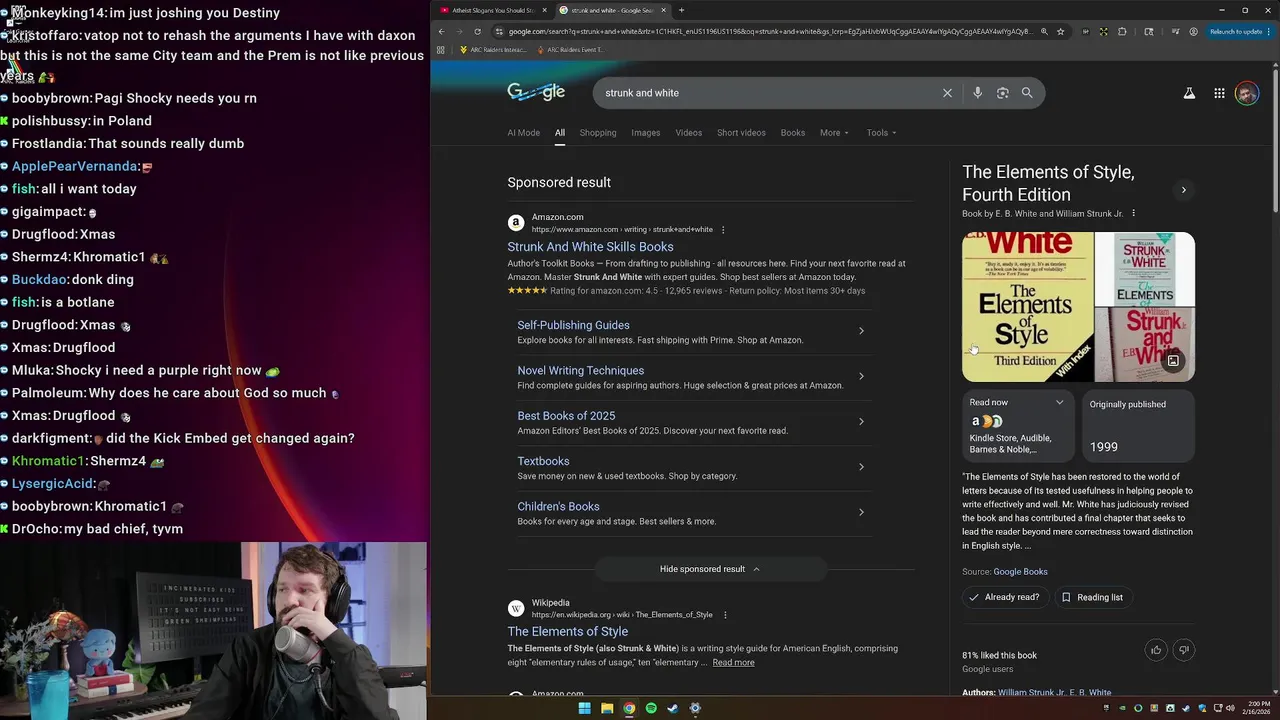Collapse ads with Hide sponsored result

710,569
